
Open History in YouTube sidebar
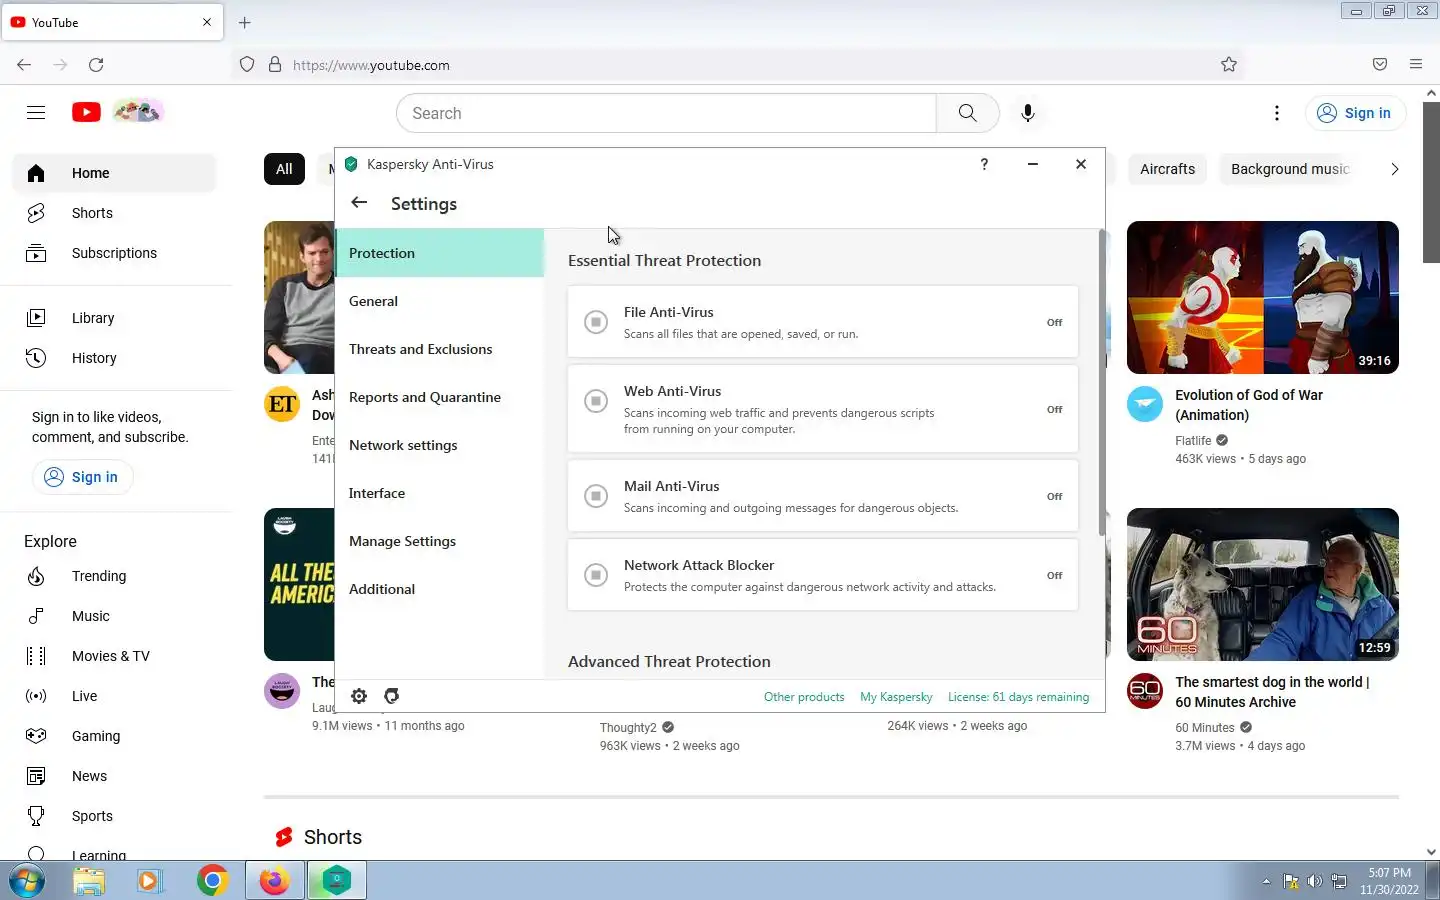point(114,358)
